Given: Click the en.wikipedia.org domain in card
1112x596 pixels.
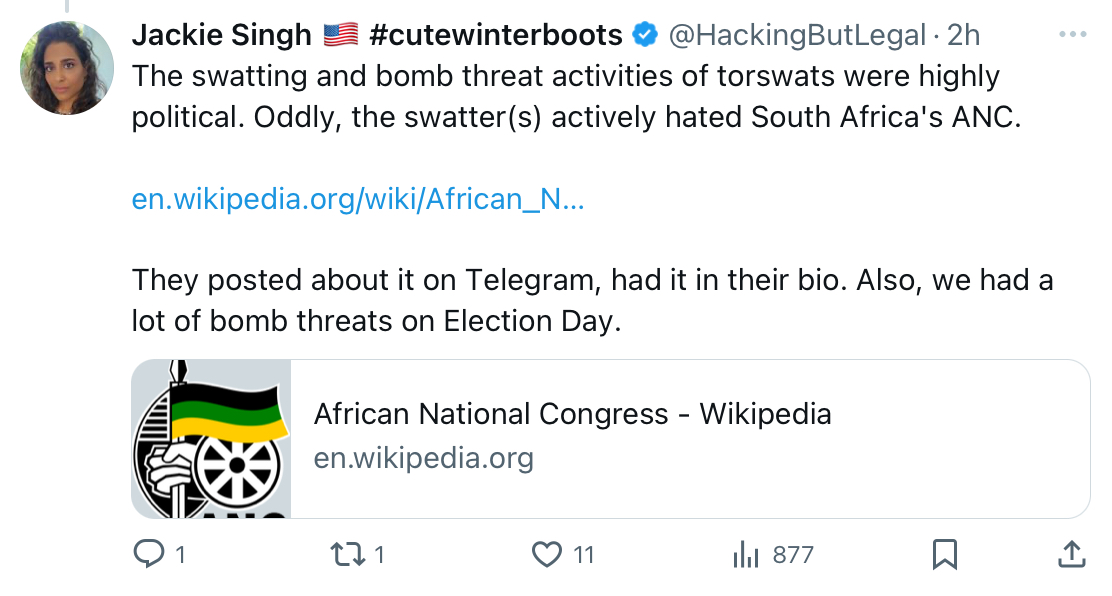Looking at the screenshot, I should coord(423,458).
